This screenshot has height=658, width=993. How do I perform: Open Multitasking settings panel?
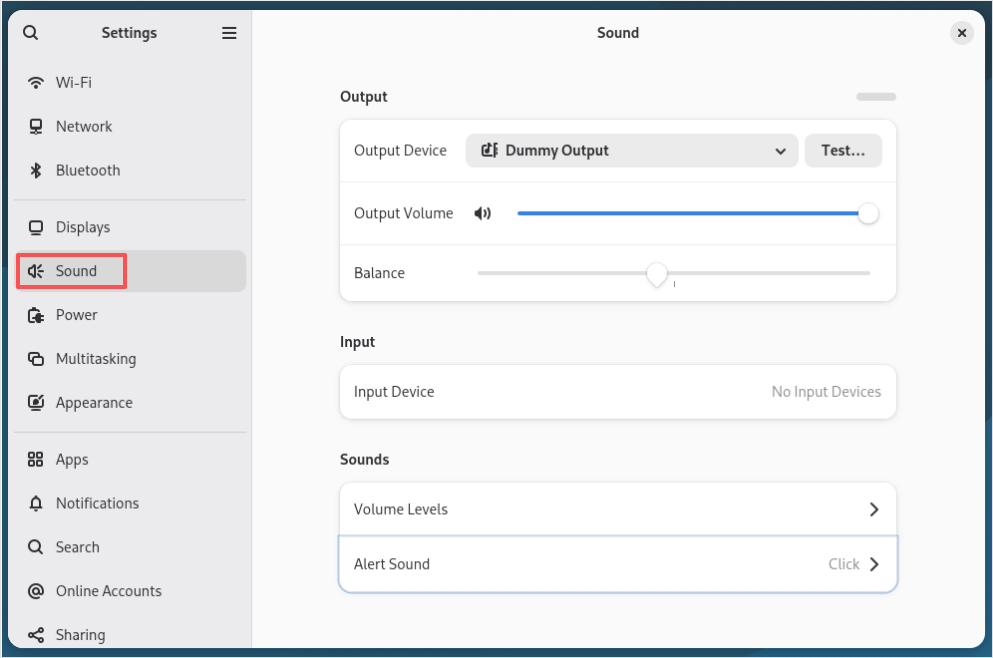pyautogui.click(x=95, y=359)
